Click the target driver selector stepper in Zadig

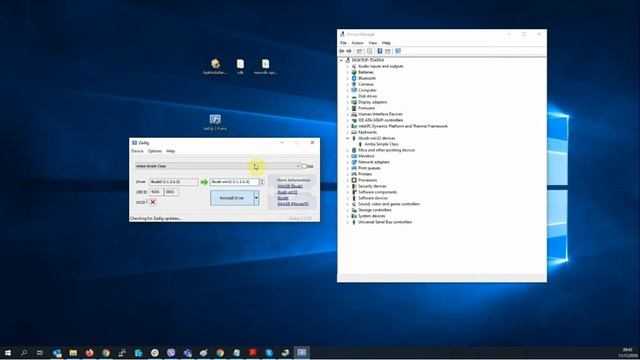(262, 182)
